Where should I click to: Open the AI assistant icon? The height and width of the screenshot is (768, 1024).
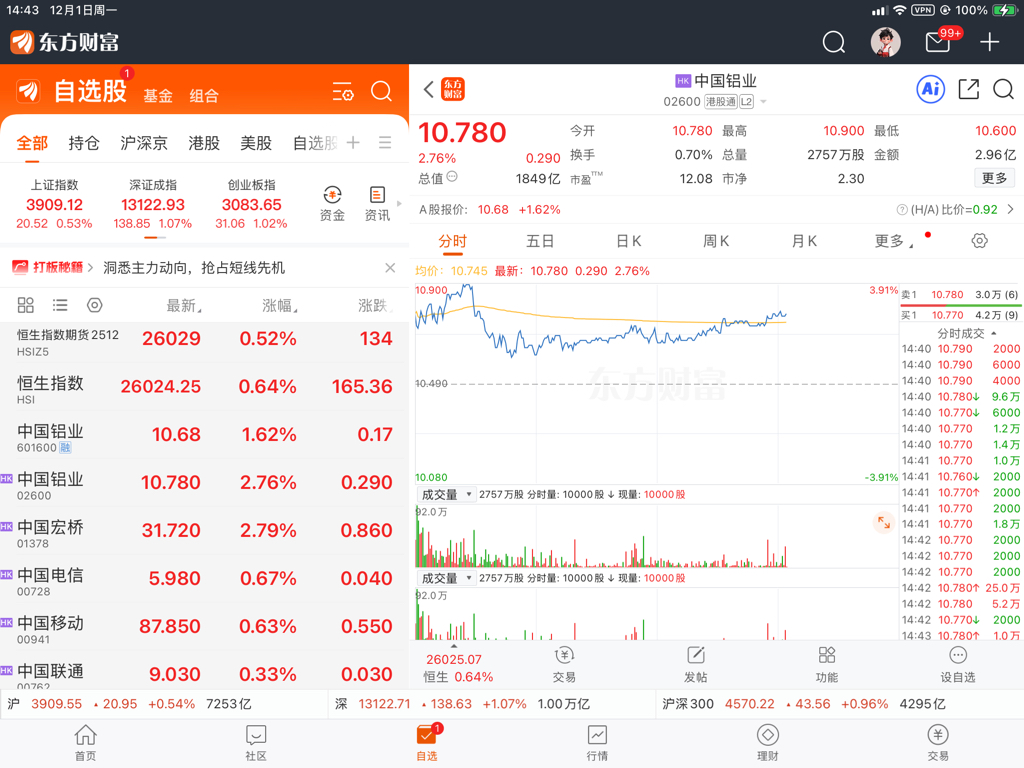[931, 89]
